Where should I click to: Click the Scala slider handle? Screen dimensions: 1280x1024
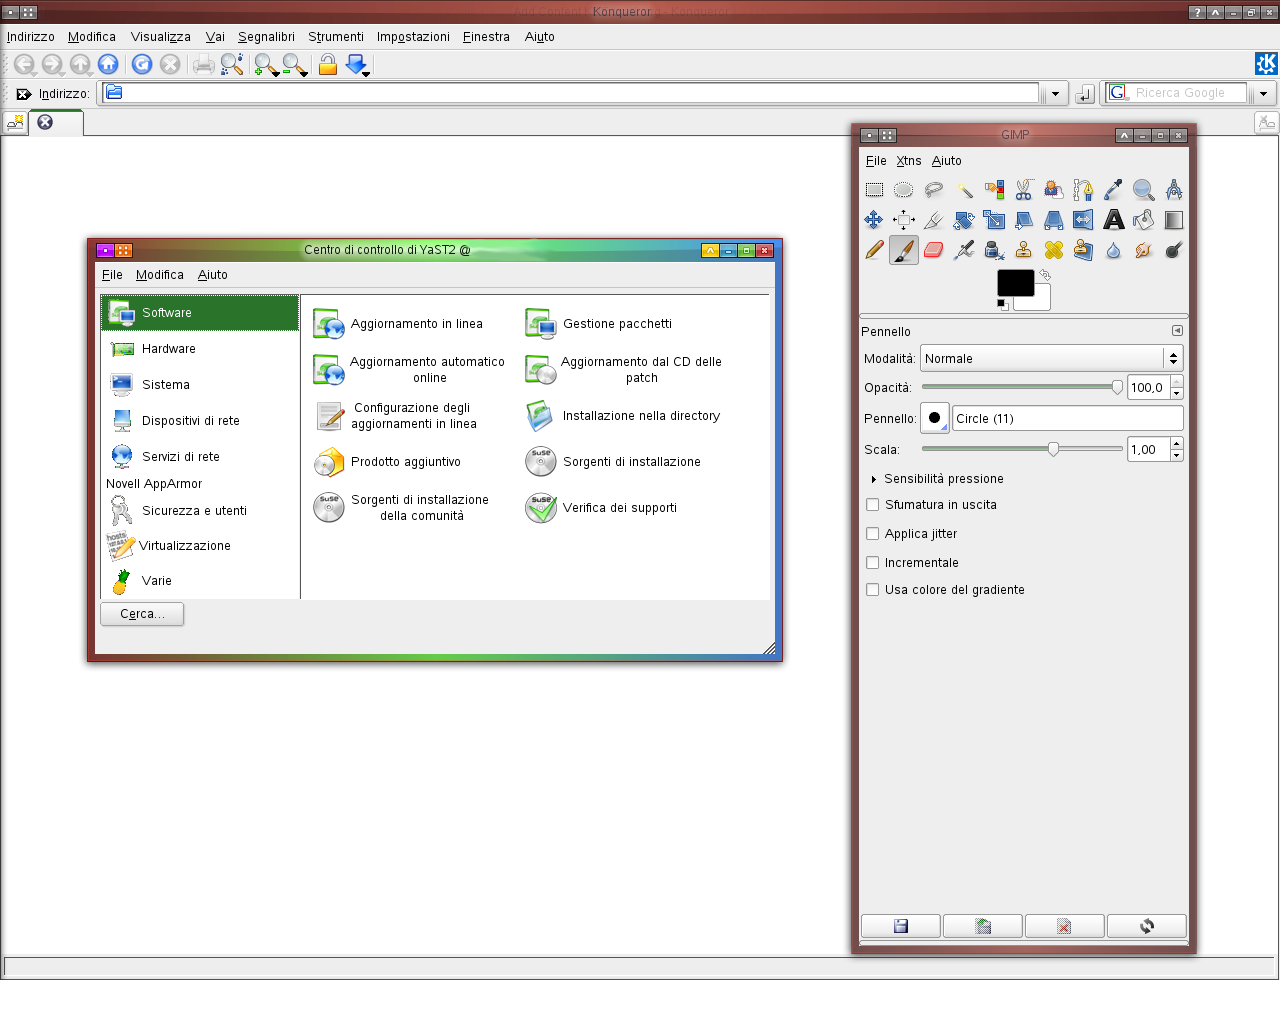1053,449
